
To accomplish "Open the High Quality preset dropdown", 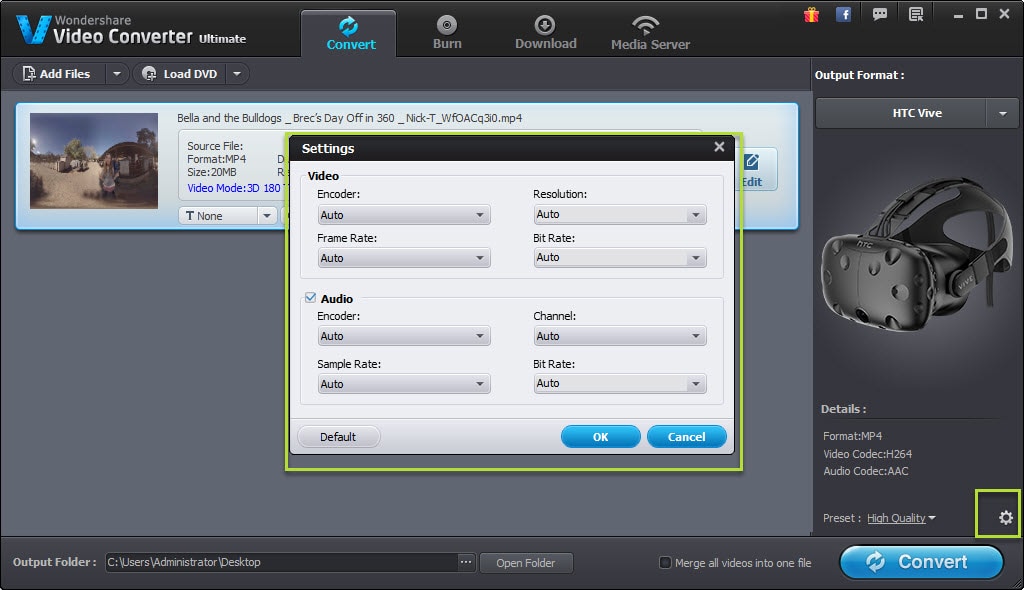I will (x=901, y=518).
